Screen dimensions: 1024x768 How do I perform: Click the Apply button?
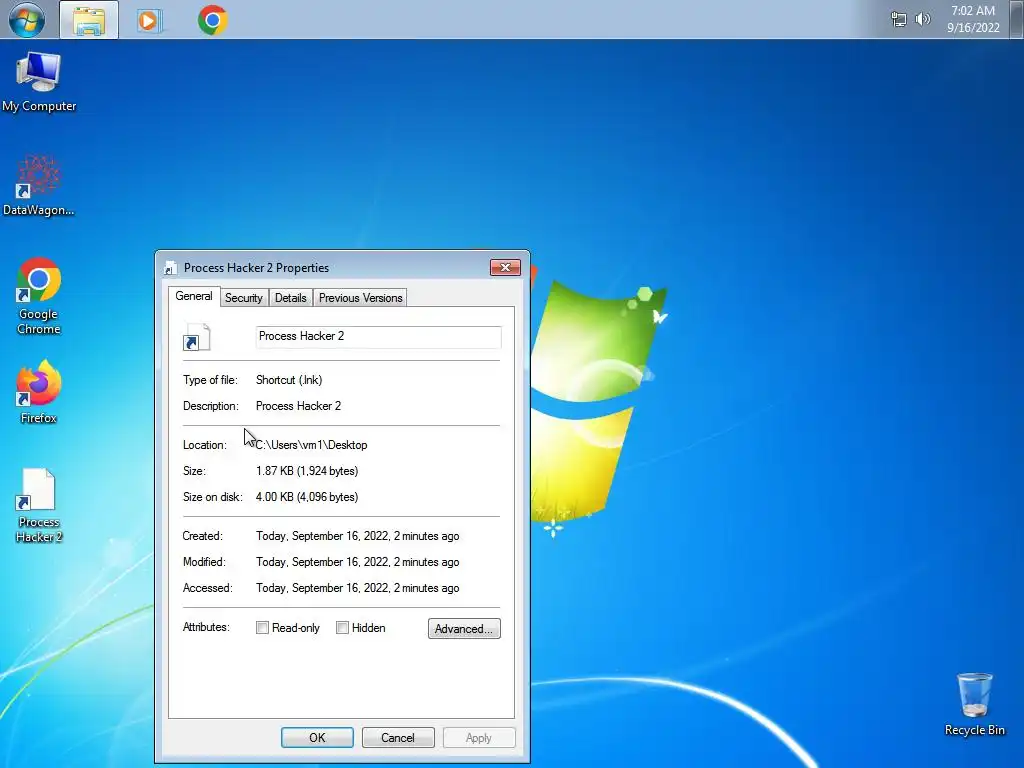(479, 737)
